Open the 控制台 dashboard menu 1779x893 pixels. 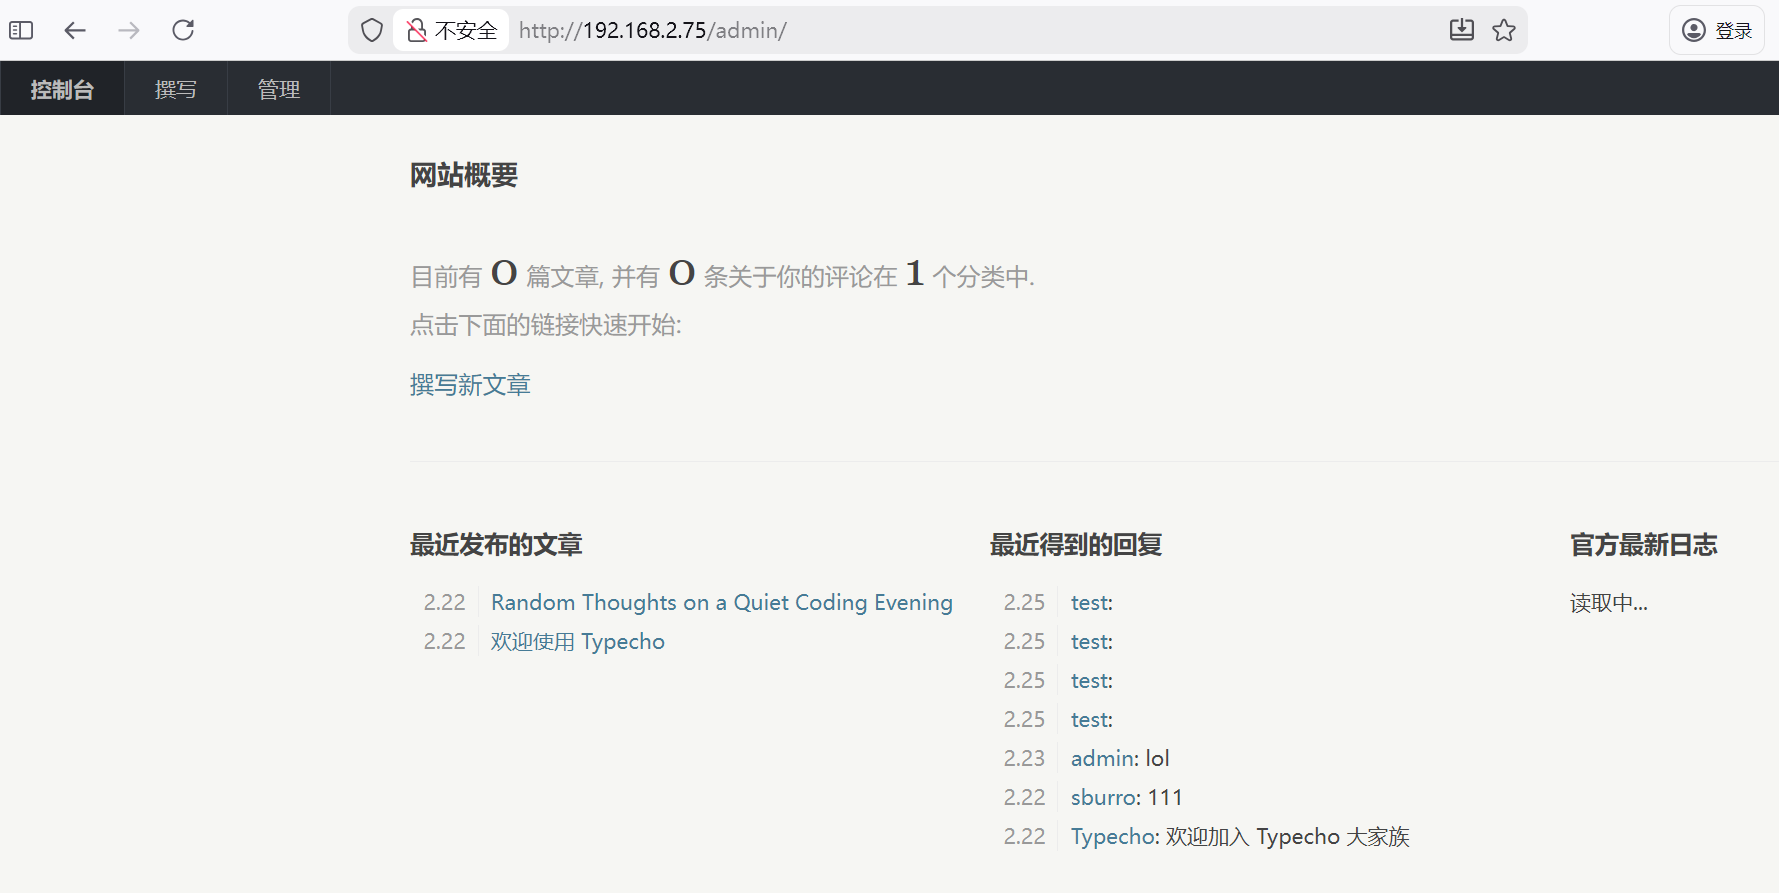pos(62,89)
